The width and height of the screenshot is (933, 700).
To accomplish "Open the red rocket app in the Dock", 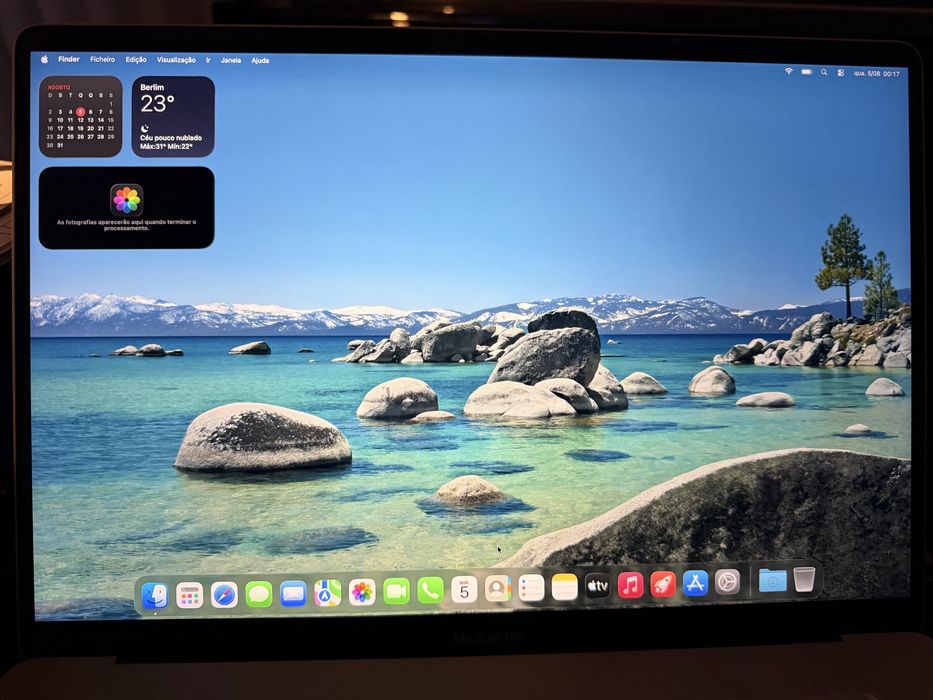I will point(663,585).
